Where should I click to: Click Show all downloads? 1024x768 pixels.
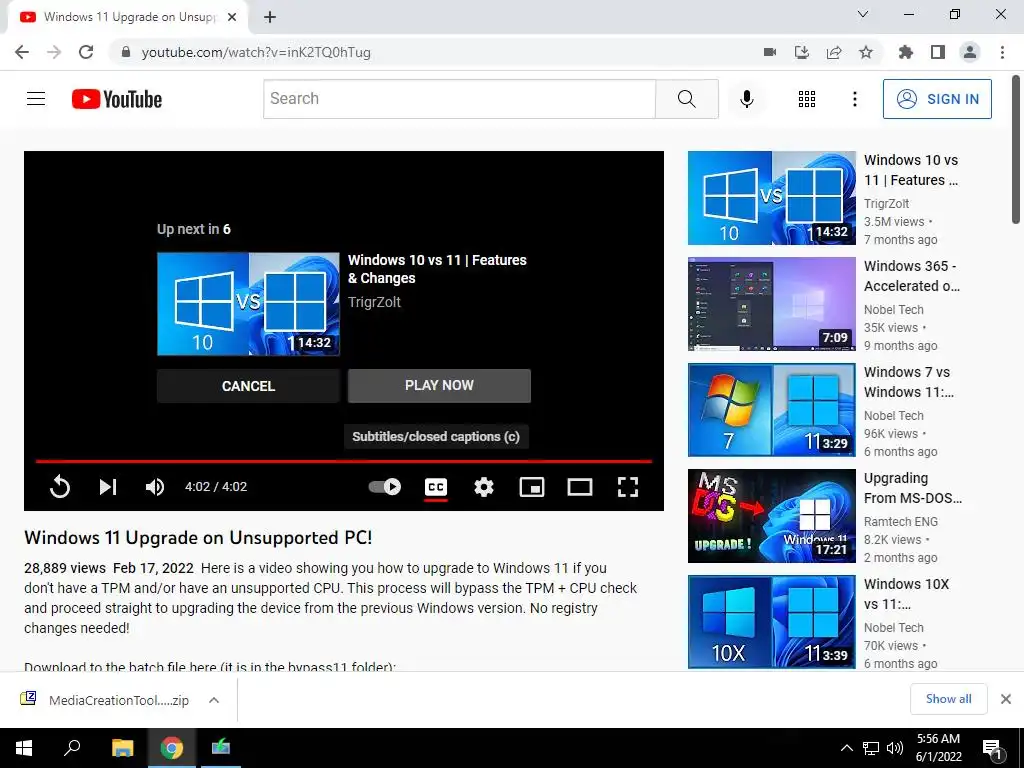(948, 699)
